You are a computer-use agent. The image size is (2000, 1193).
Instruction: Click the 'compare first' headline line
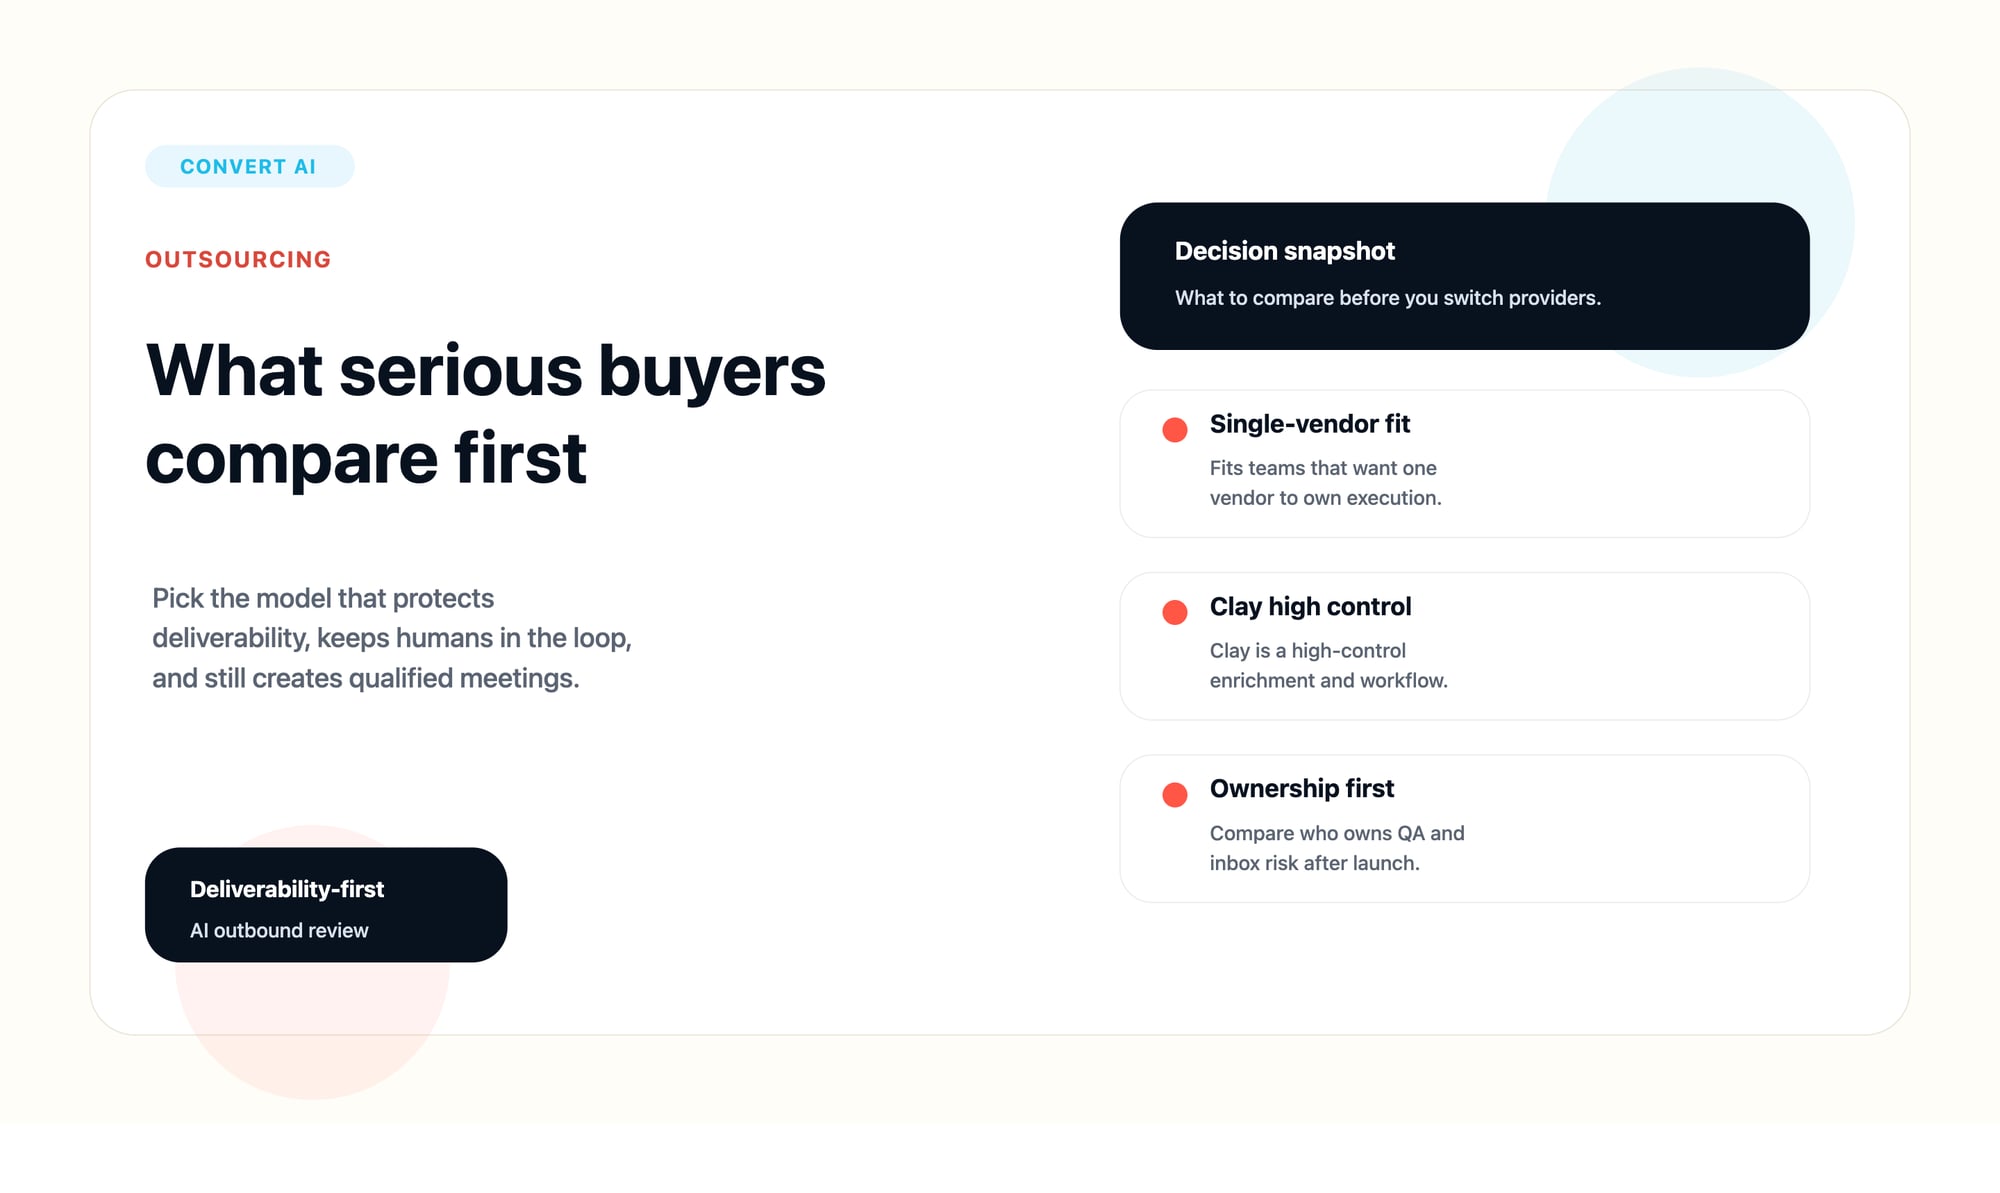coord(366,458)
